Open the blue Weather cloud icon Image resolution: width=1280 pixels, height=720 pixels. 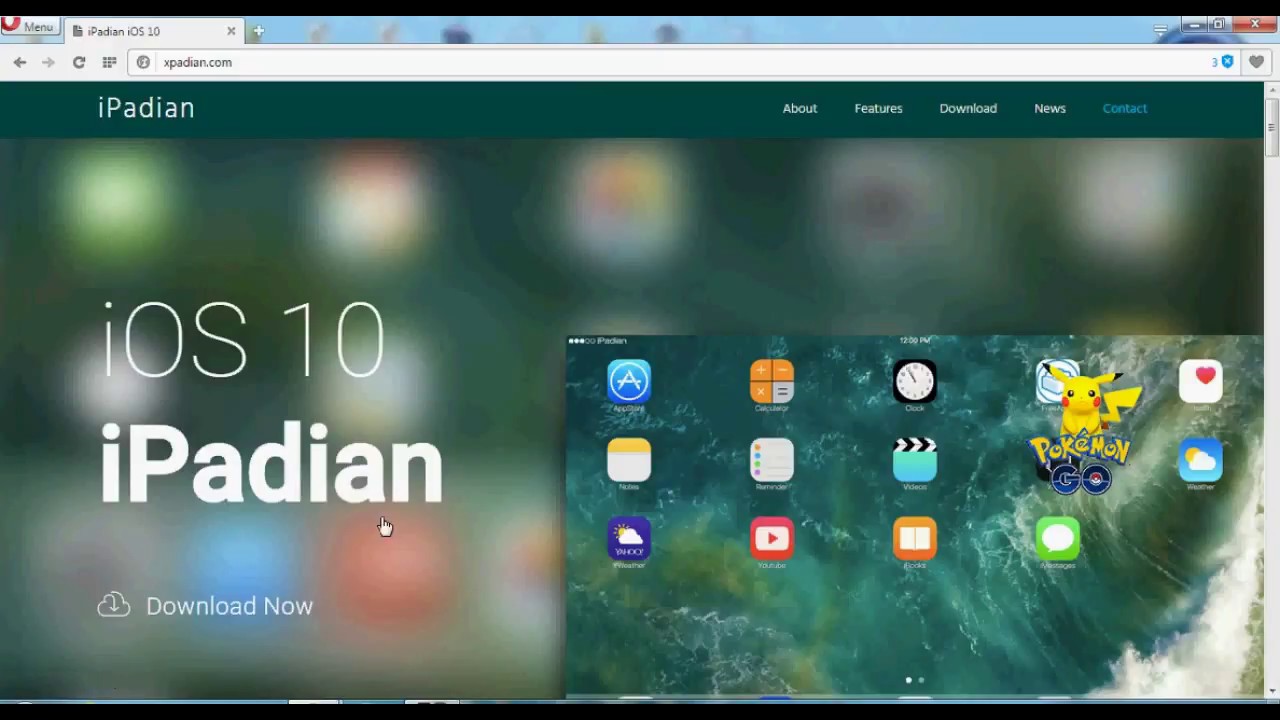coord(1201,460)
